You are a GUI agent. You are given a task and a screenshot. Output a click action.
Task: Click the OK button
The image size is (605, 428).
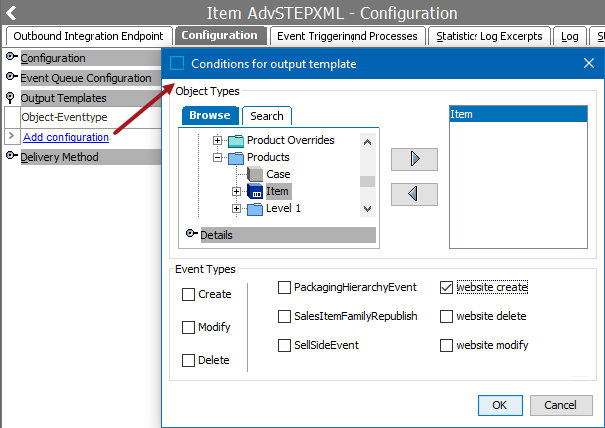click(x=499, y=405)
